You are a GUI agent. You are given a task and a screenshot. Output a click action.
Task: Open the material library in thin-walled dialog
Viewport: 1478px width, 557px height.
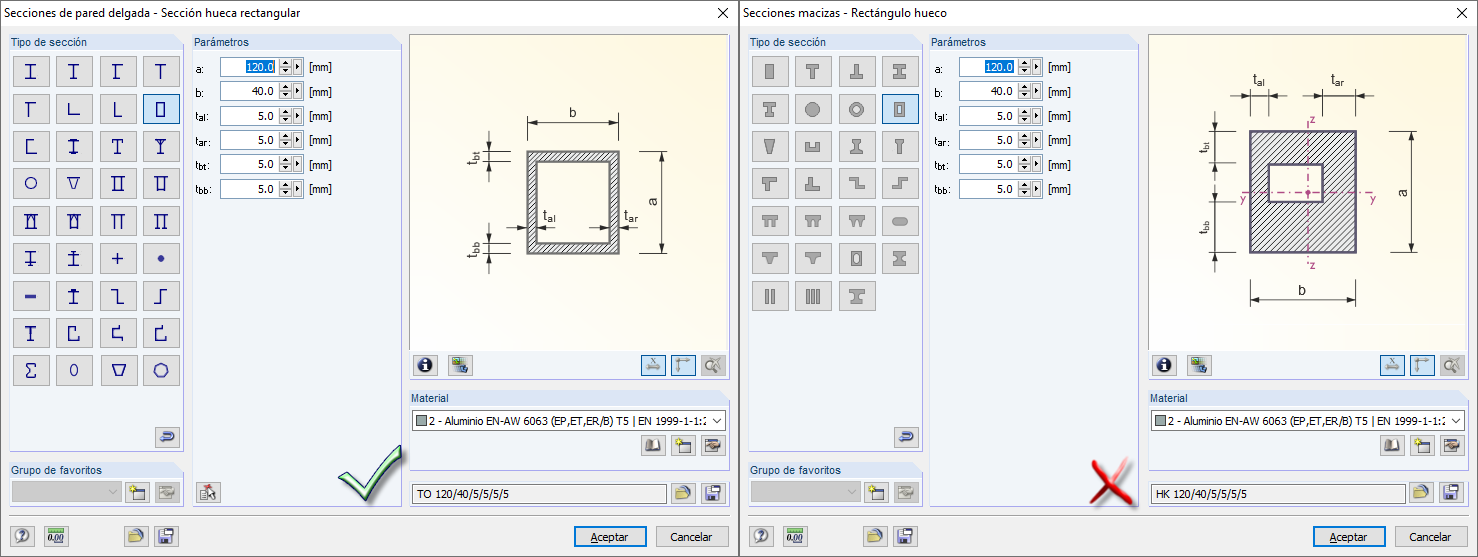tap(654, 446)
